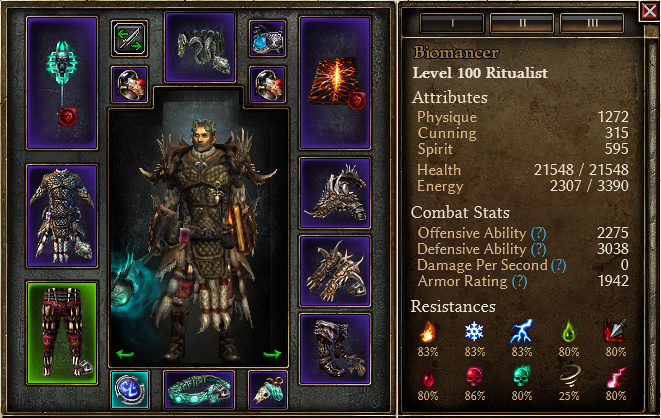Select the clawed gloves slot
Viewport: 661px width, 418px height.
(x=335, y=271)
